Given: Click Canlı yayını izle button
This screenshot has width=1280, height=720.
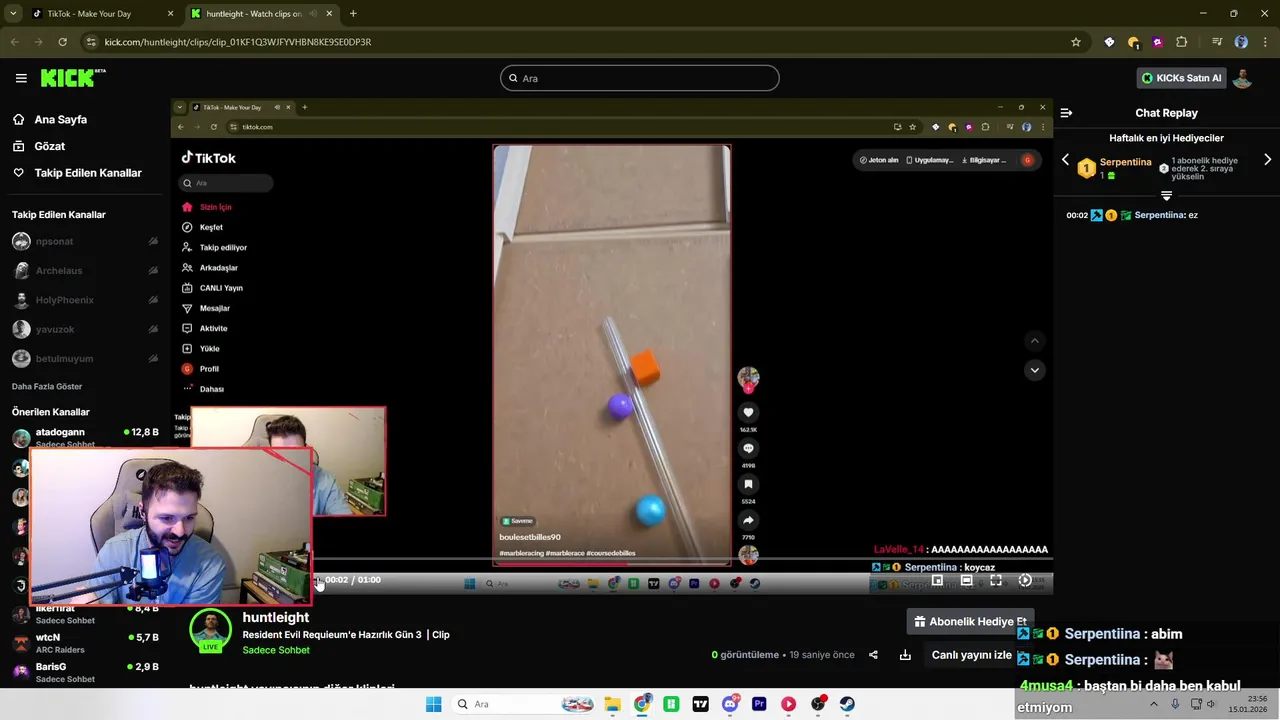Looking at the screenshot, I should [972, 655].
